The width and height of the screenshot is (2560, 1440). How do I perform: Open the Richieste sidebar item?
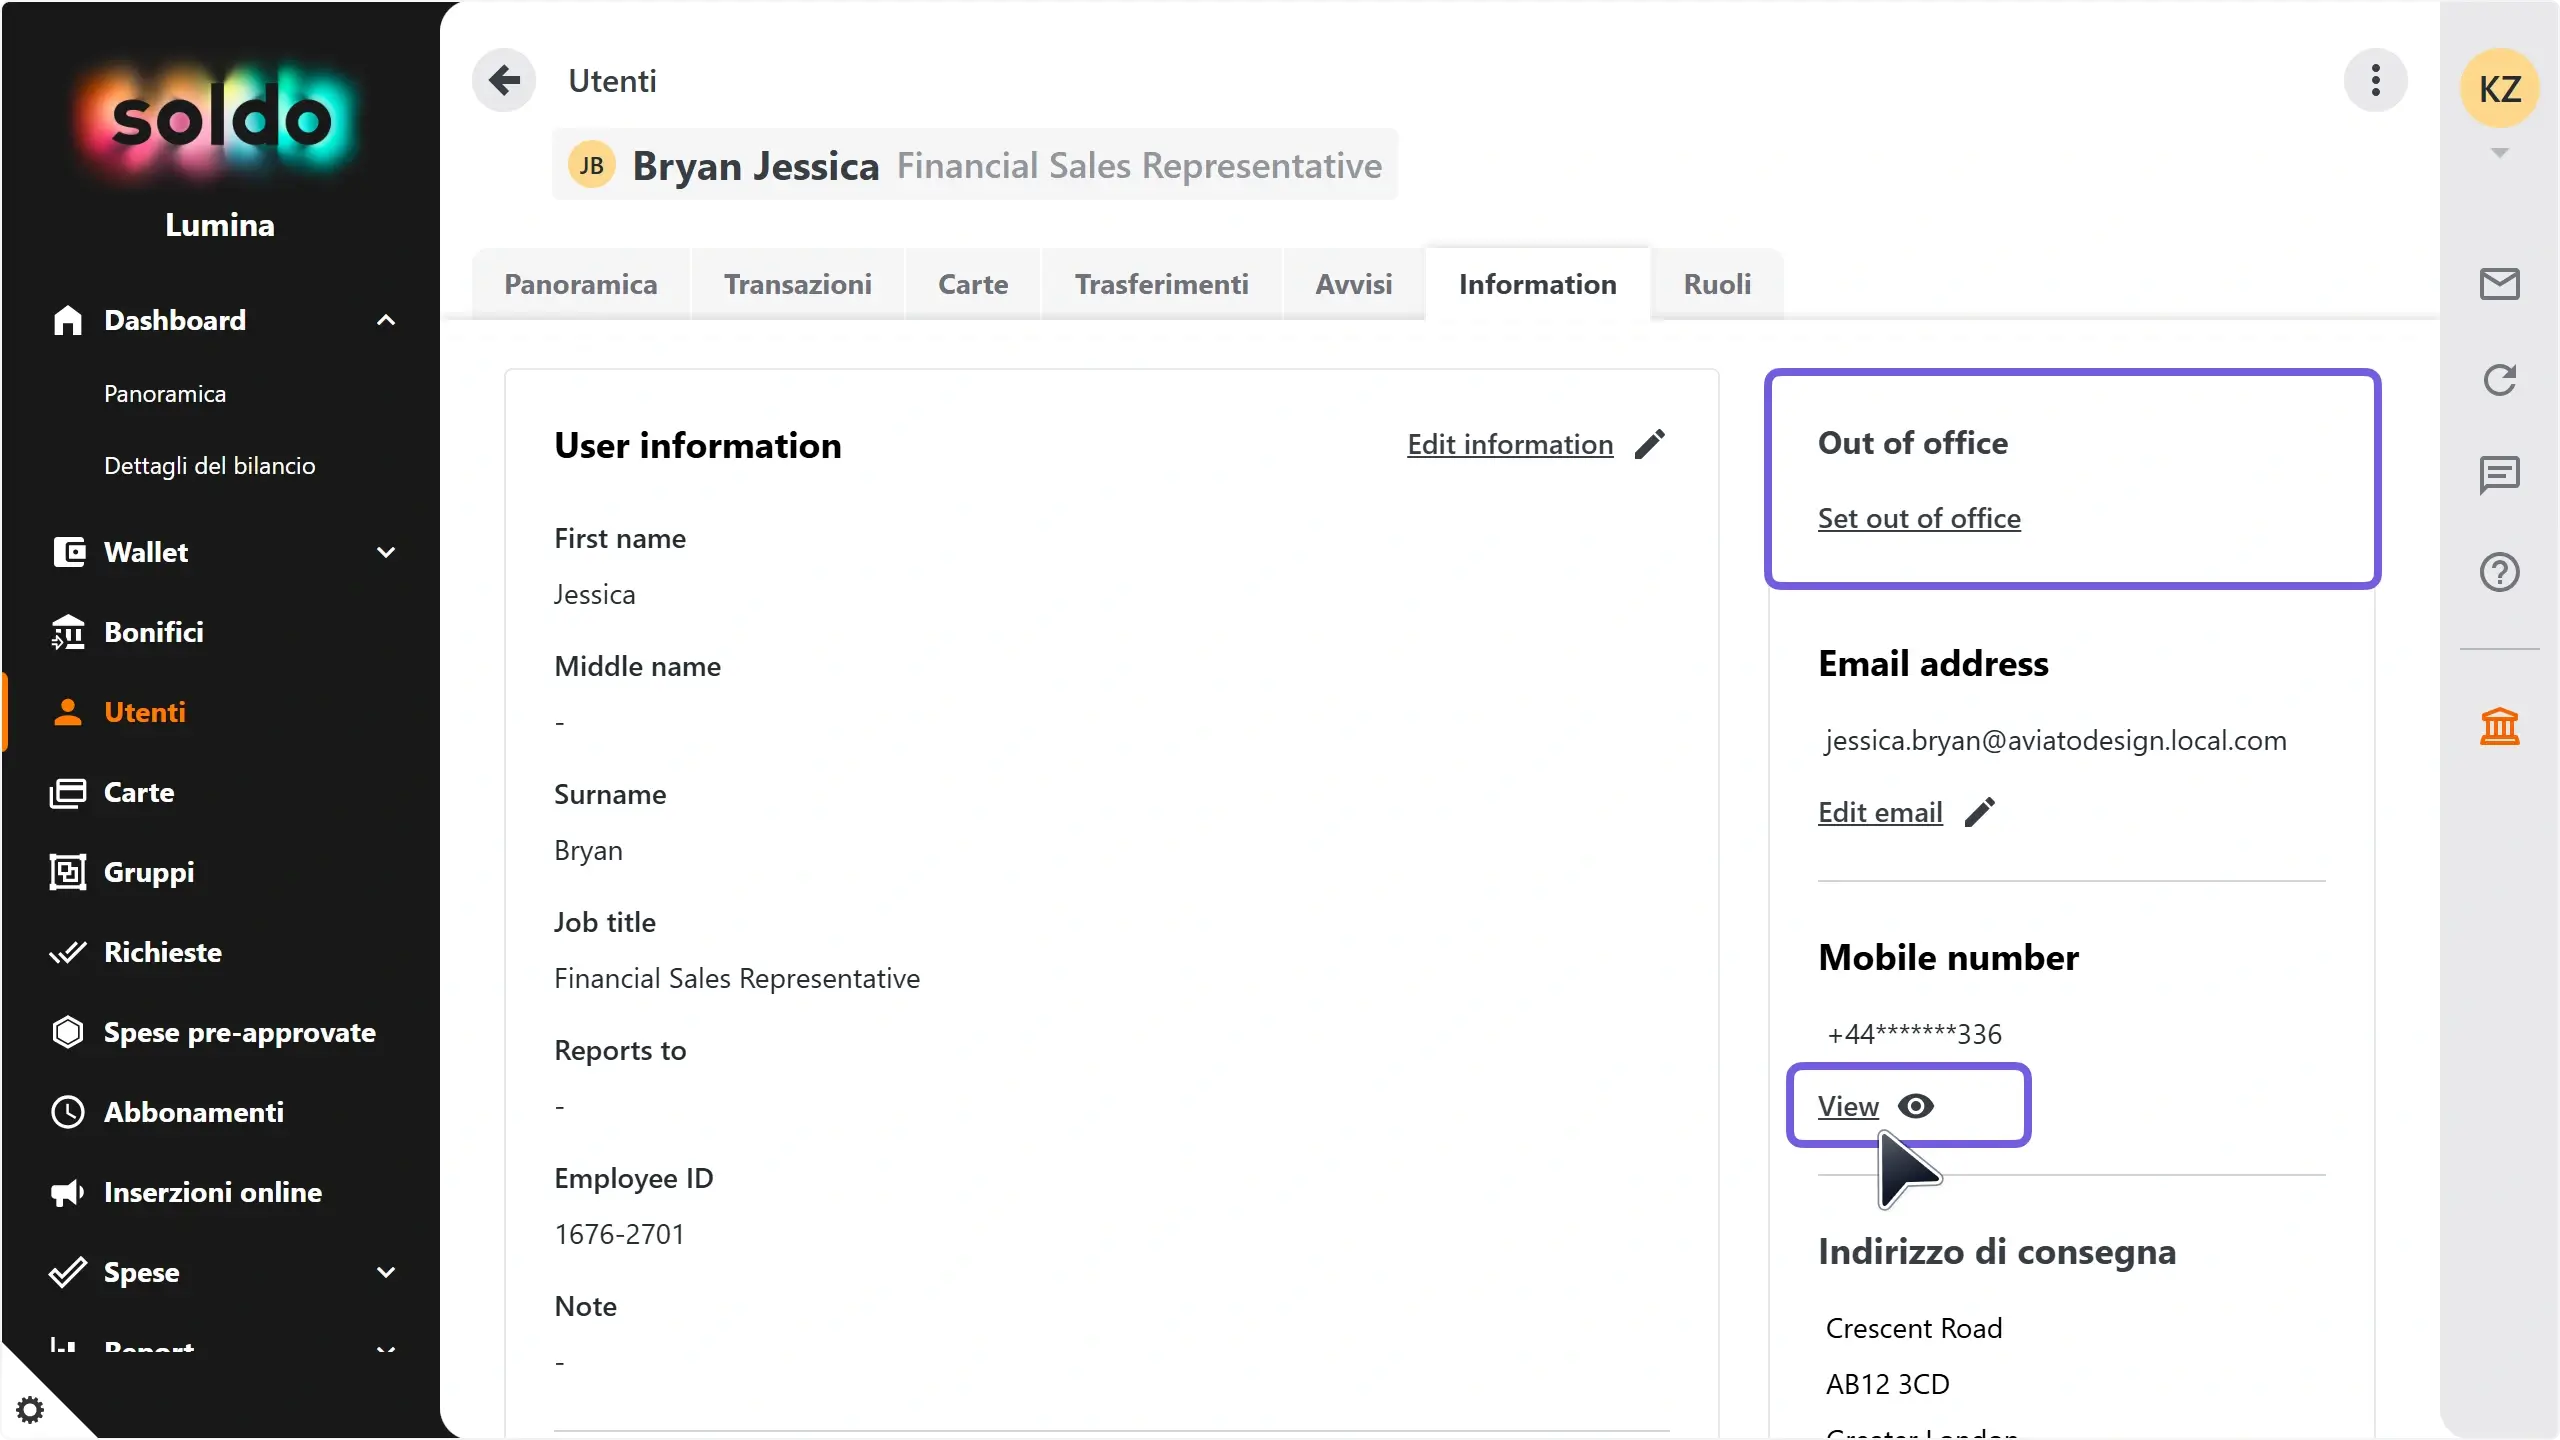(x=163, y=952)
